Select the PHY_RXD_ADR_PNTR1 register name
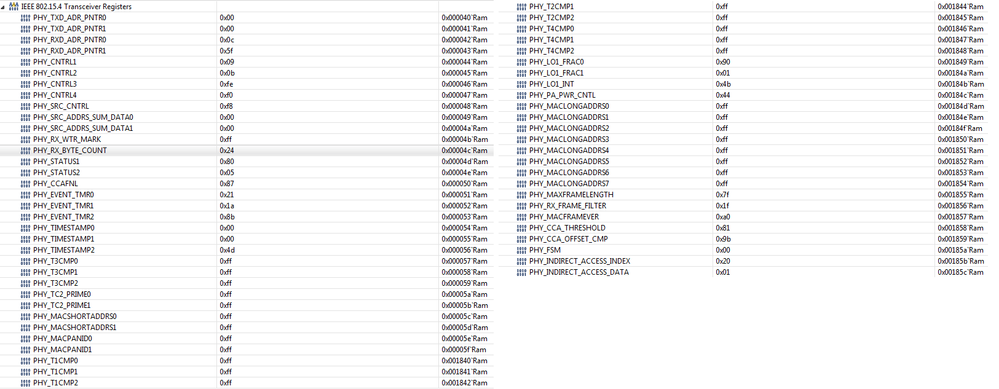This screenshot has width=999, height=389. coord(69,51)
